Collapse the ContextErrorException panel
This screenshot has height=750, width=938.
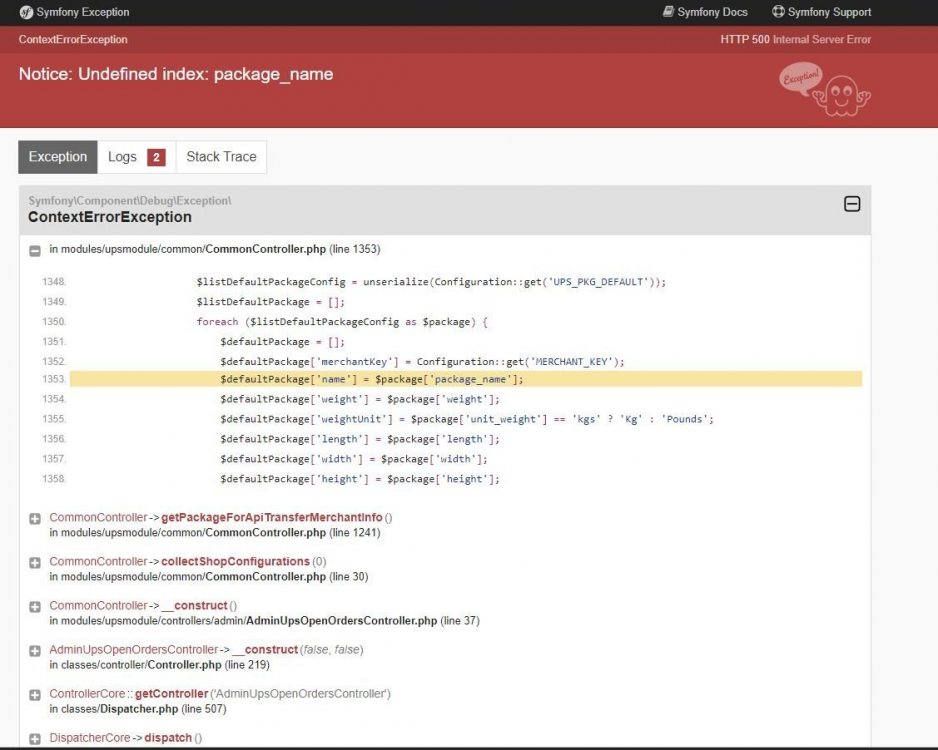(852, 204)
